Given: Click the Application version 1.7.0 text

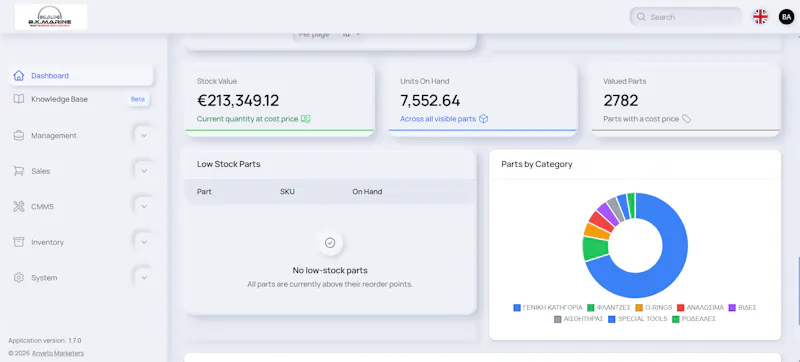Looking at the screenshot, I should [x=45, y=341].
